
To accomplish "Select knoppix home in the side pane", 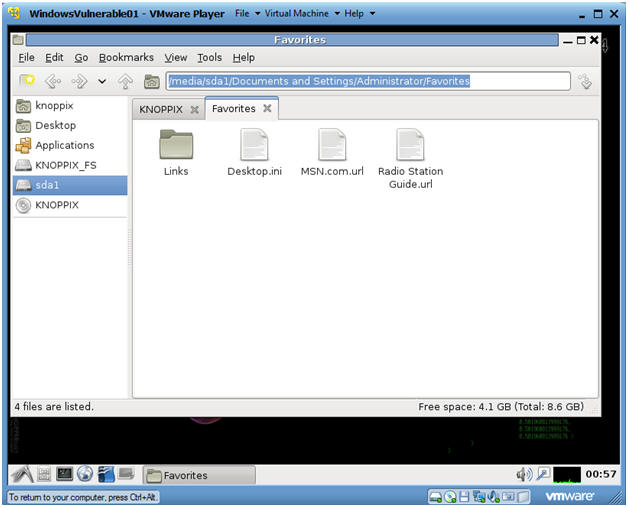I will [x=70, y=106].
